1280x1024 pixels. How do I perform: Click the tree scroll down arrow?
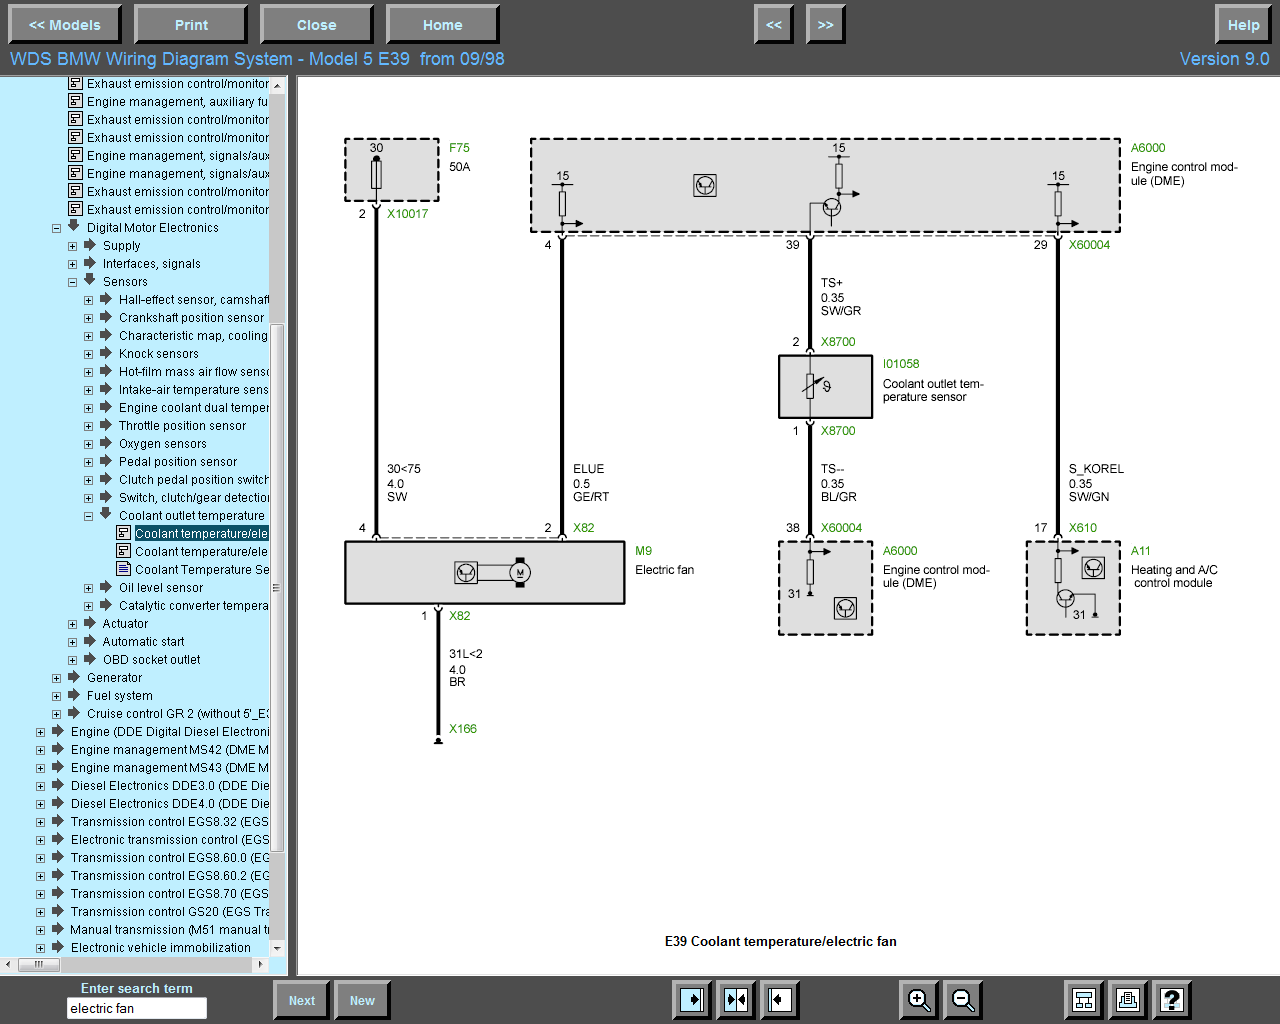(x=278, y=948)
